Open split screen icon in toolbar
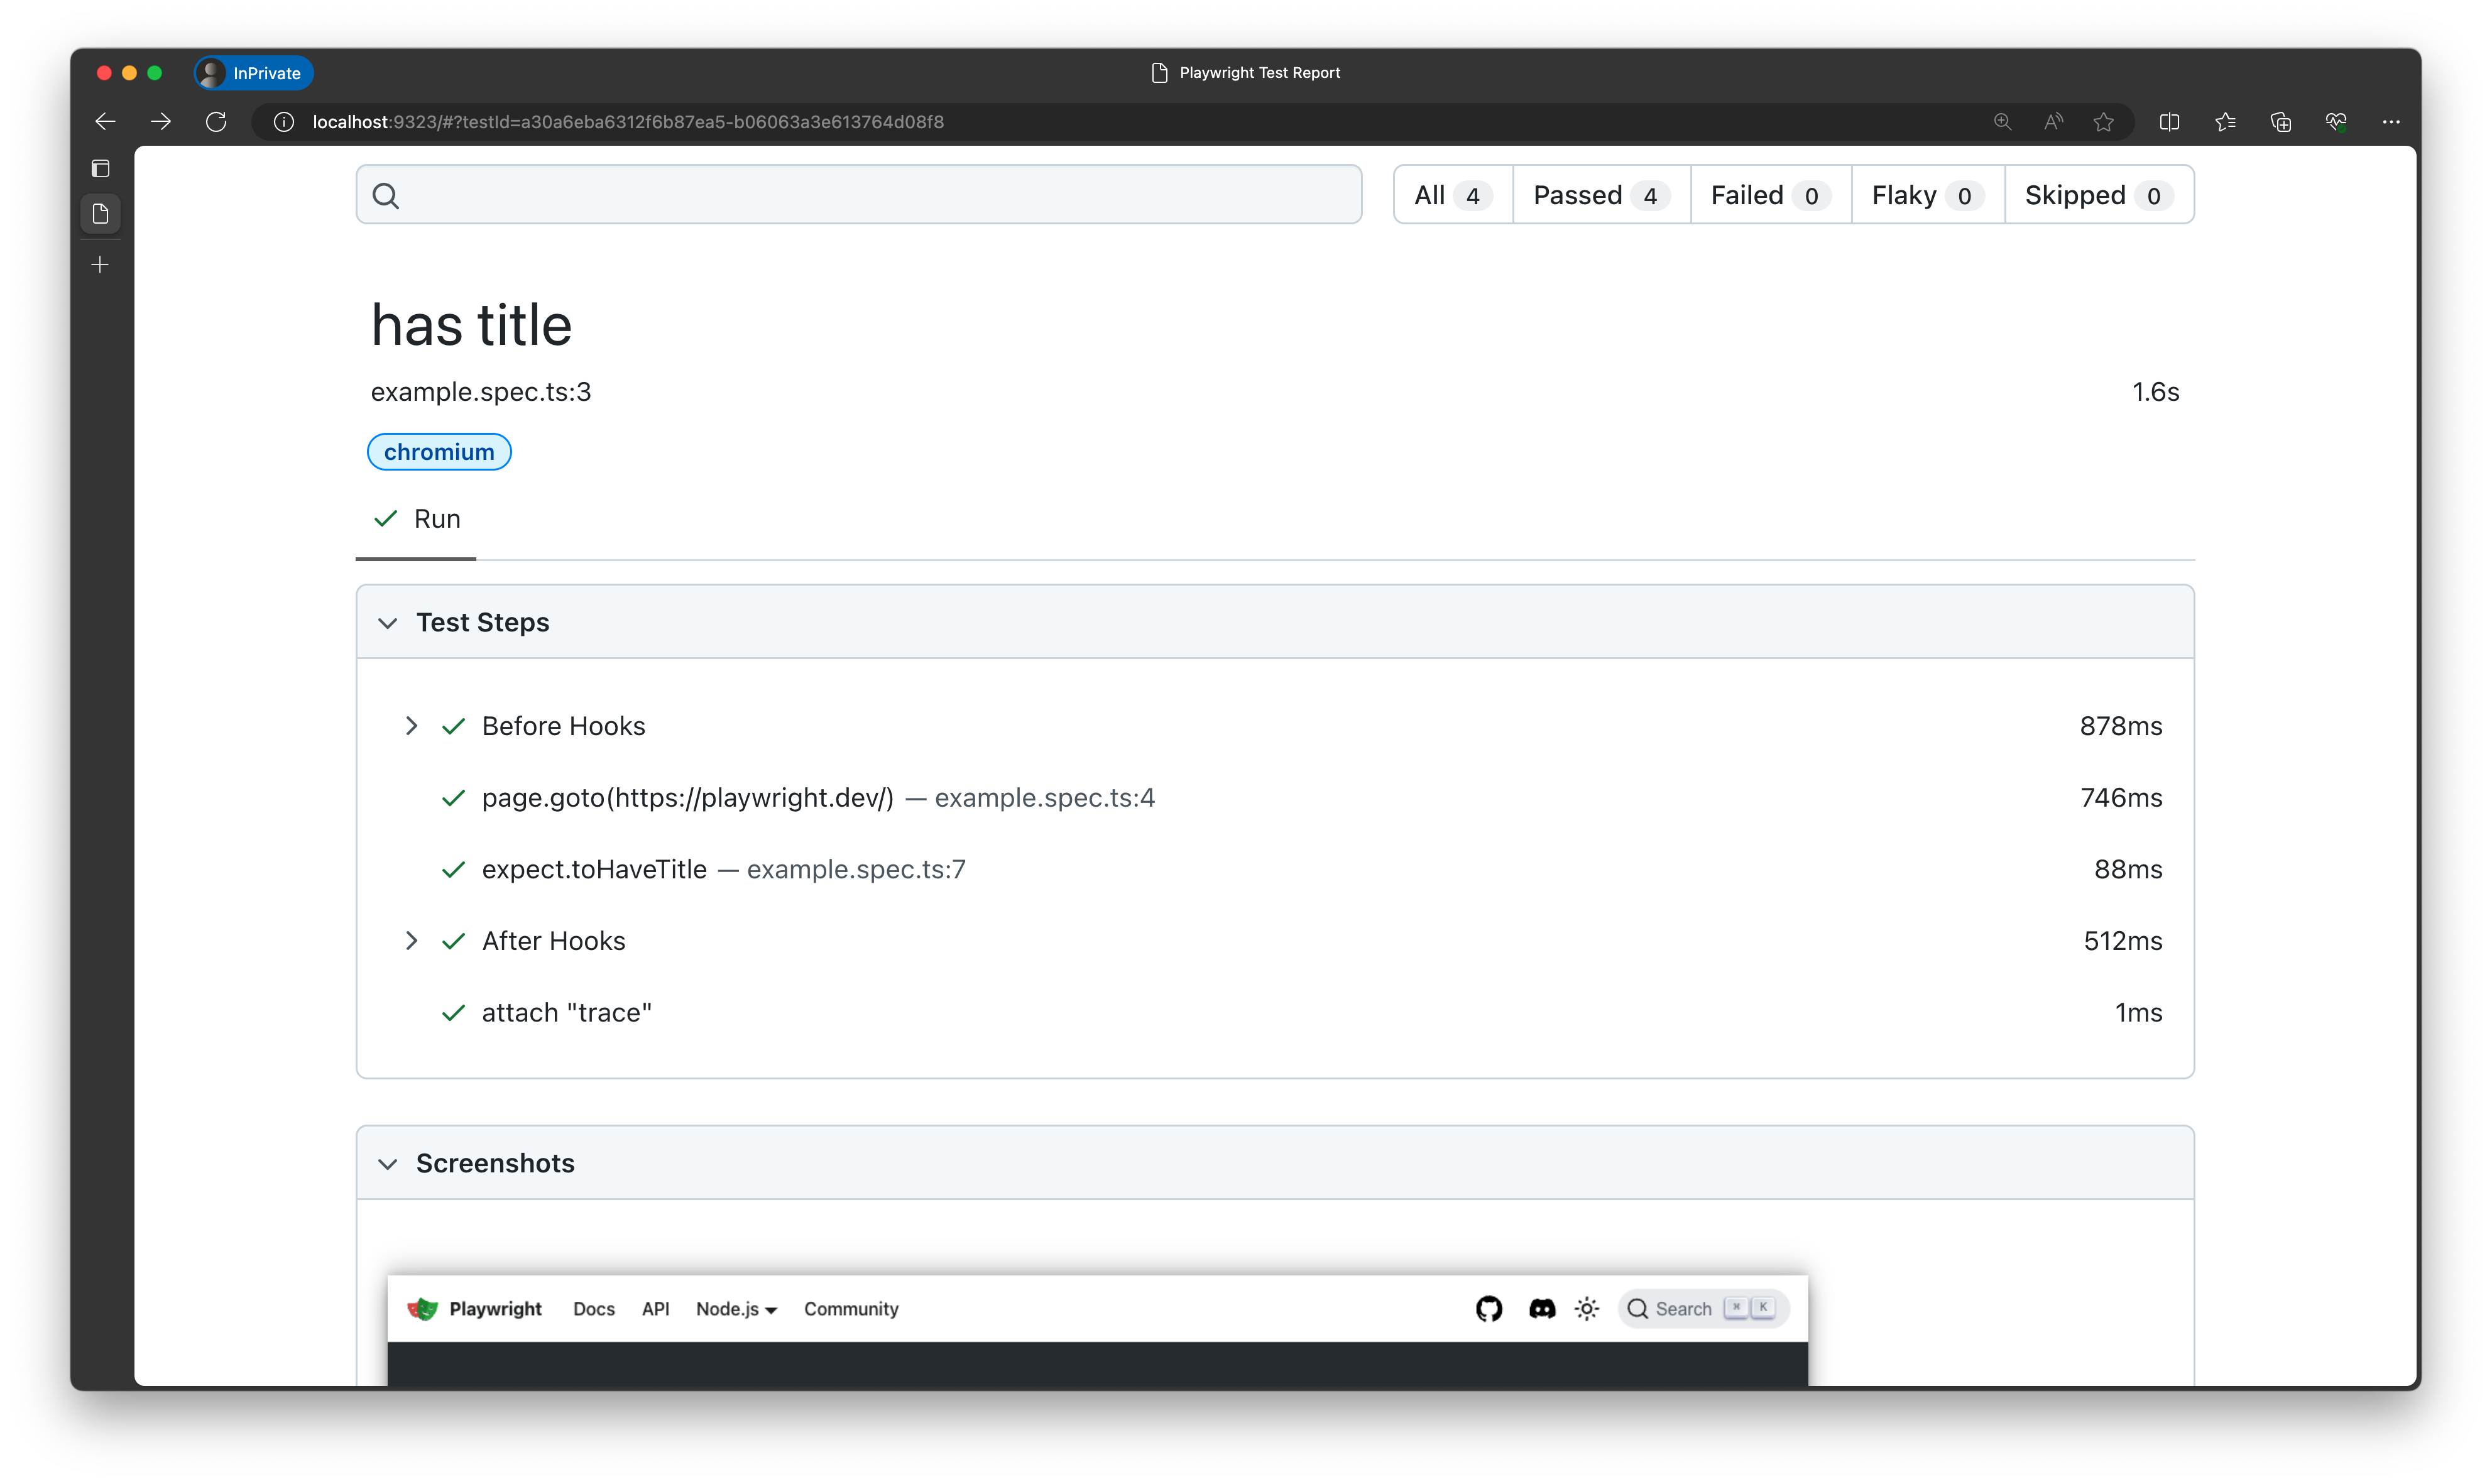 [x=2169, y=122]
